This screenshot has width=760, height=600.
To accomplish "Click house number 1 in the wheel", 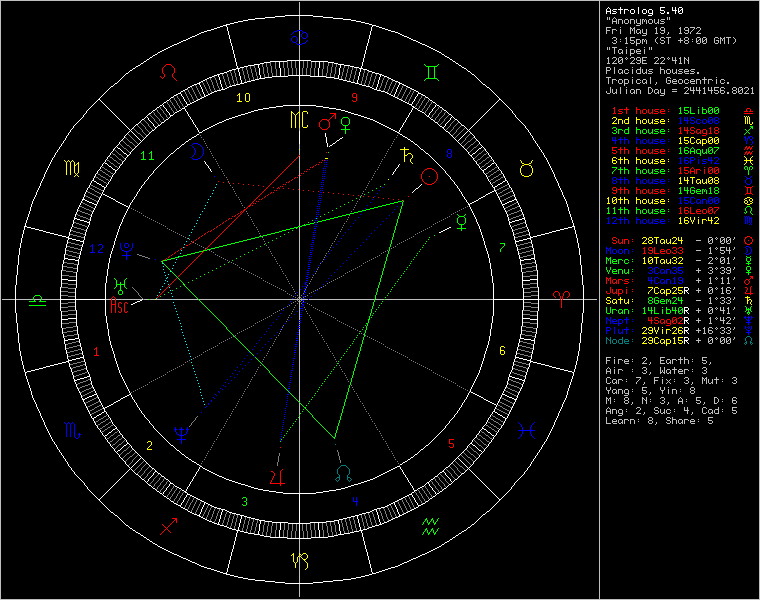I will click(96, 352).
